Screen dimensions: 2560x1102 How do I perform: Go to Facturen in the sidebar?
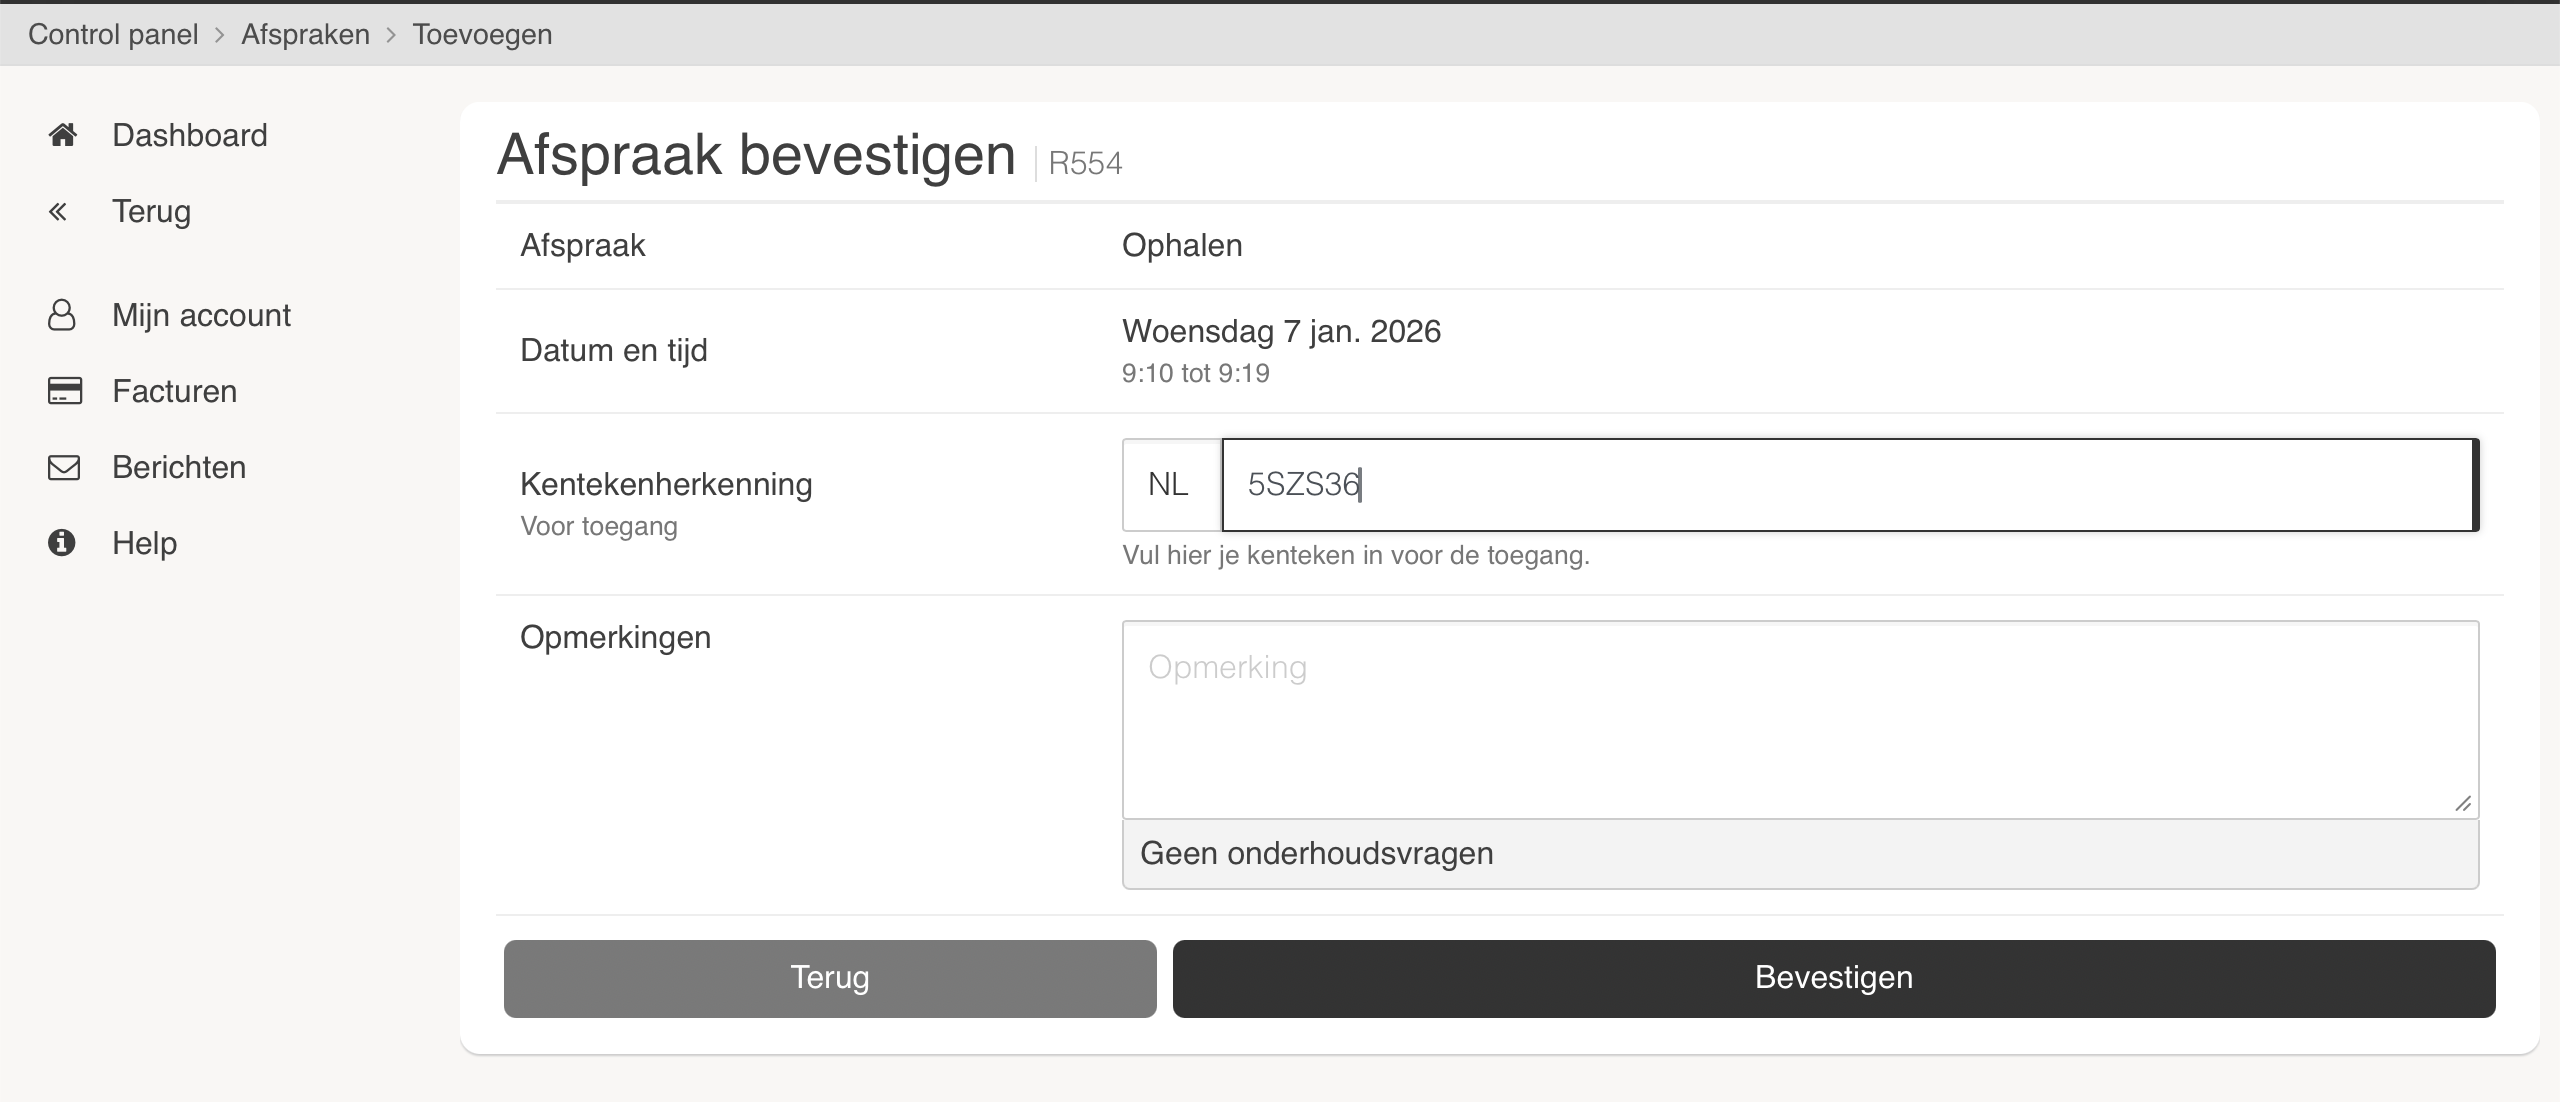174,391
